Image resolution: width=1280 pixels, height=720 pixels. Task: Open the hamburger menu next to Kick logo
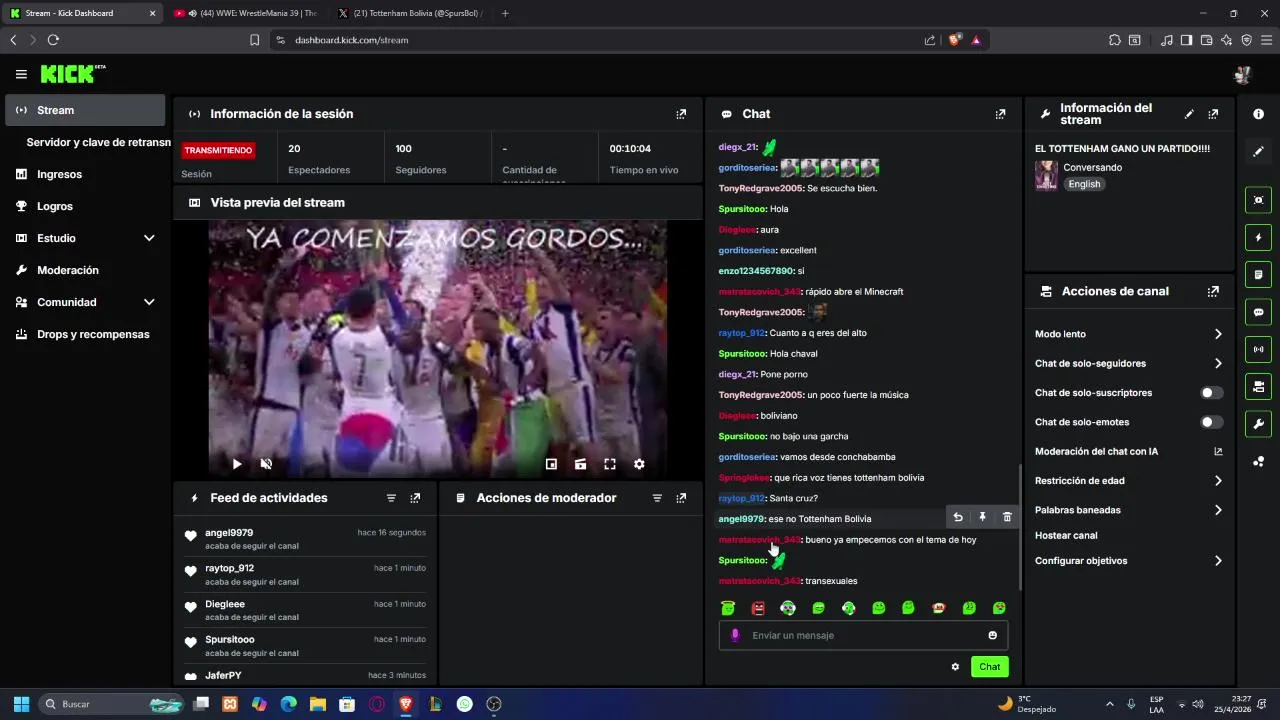21,74
